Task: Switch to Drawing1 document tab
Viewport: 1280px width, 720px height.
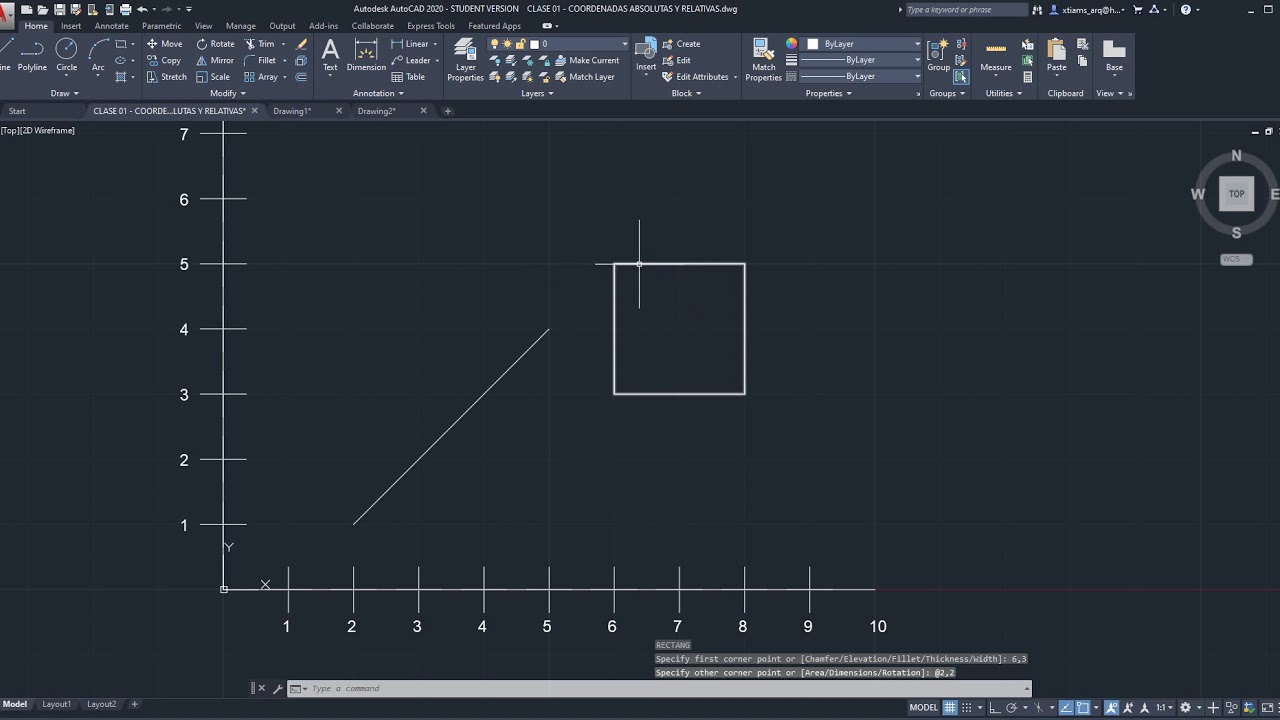Action: point(292,111)
